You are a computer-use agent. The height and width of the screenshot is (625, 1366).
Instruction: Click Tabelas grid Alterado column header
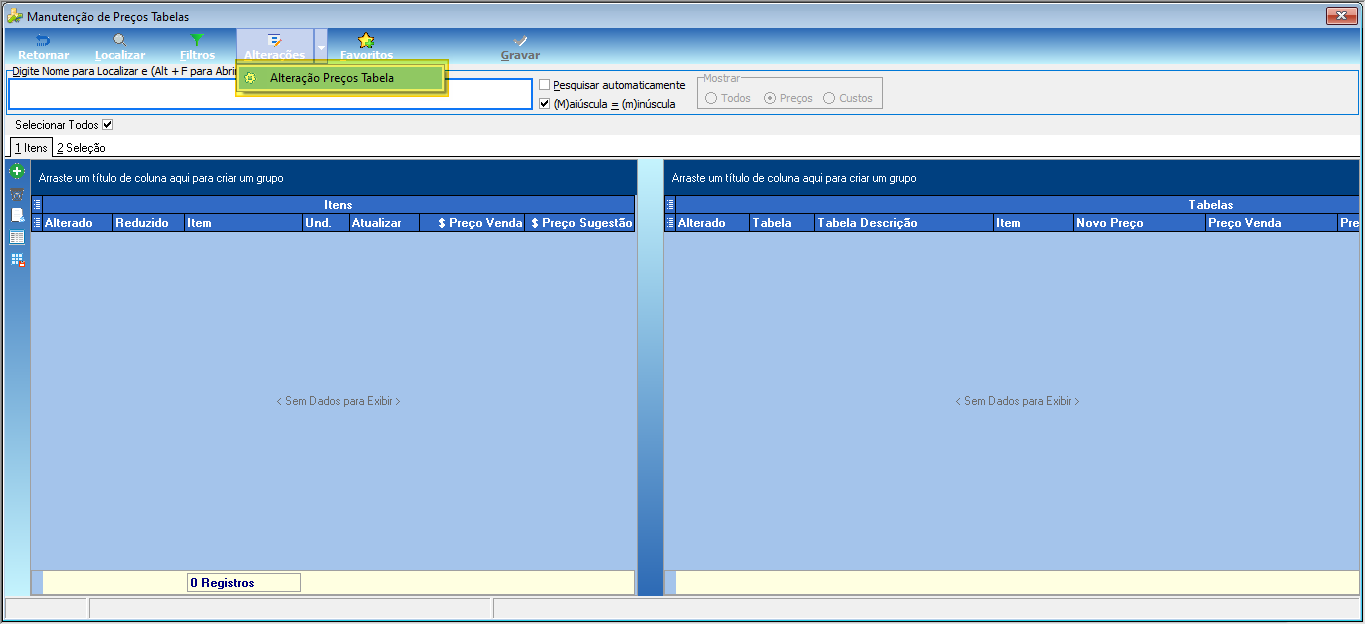coord(712,223)
